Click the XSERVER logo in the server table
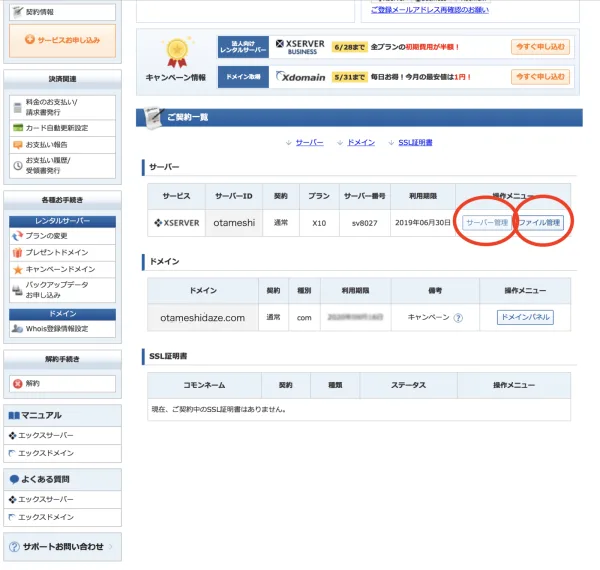Viewport: 600px width, 570px height. [x=177, y=223]
